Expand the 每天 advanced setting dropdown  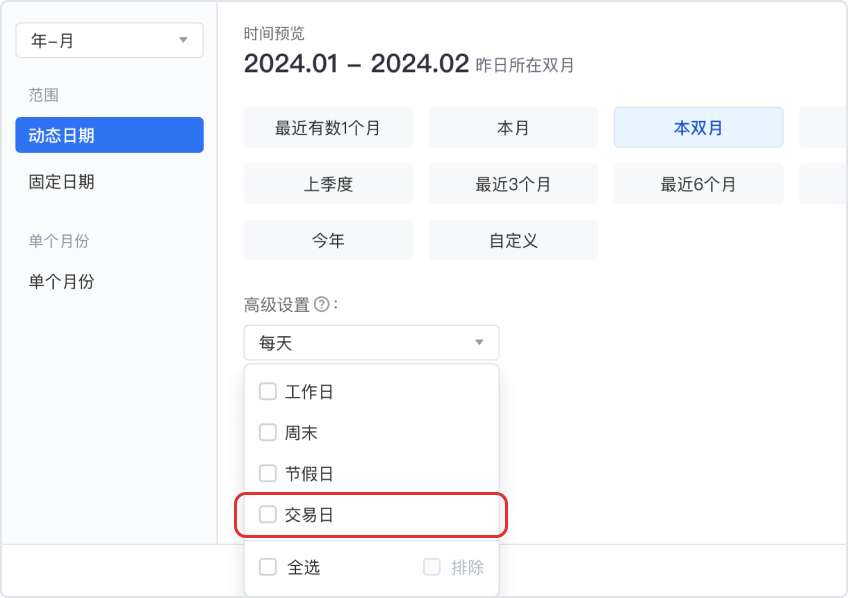370,343
